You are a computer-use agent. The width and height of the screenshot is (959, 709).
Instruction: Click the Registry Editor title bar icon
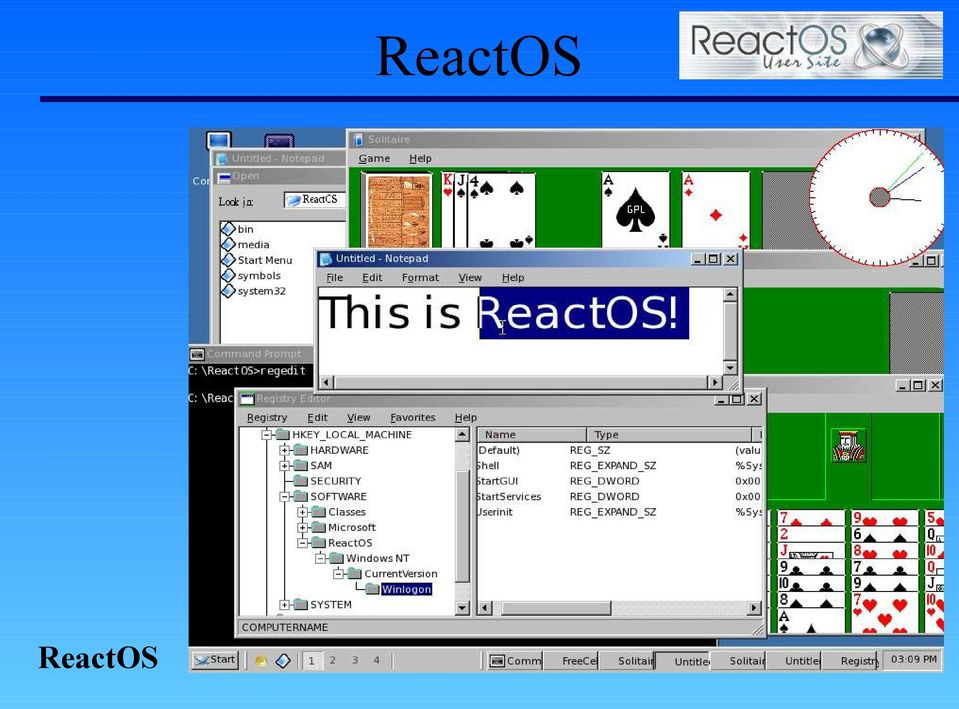click(247, 399)
